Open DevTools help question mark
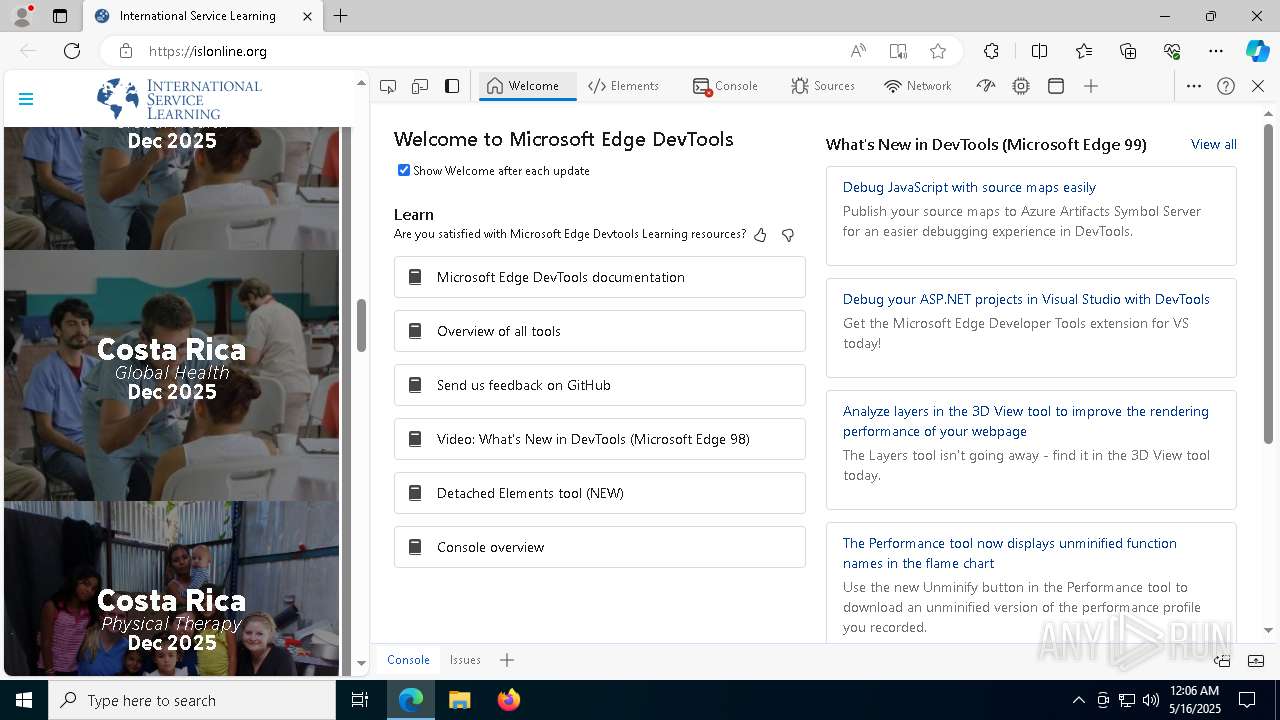Image resolution: width=1280 pixels, height=720 pixels. (x=1226, y=86)
